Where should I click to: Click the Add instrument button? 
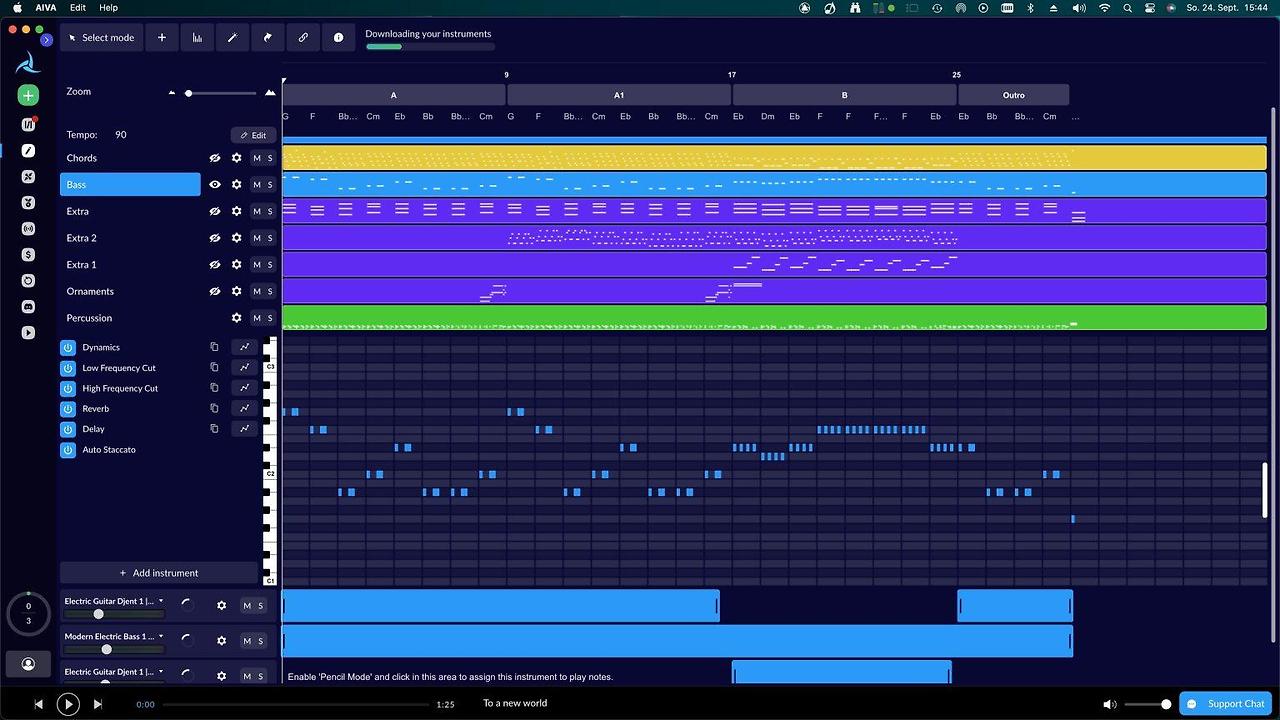[159, 573]
